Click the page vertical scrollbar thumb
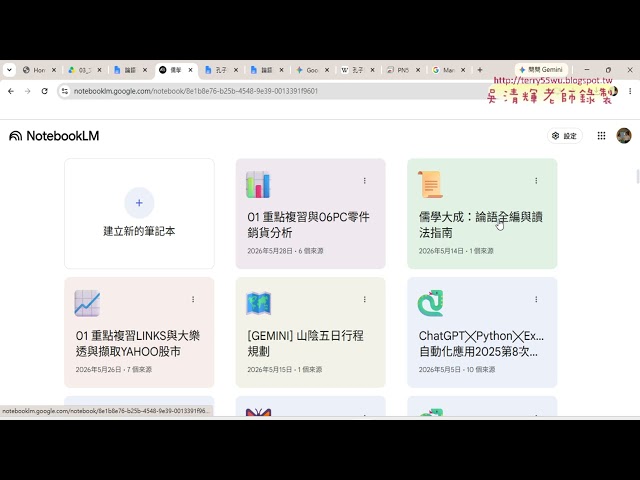The height and width of the screenshot is (480, 640). (637, 176)
